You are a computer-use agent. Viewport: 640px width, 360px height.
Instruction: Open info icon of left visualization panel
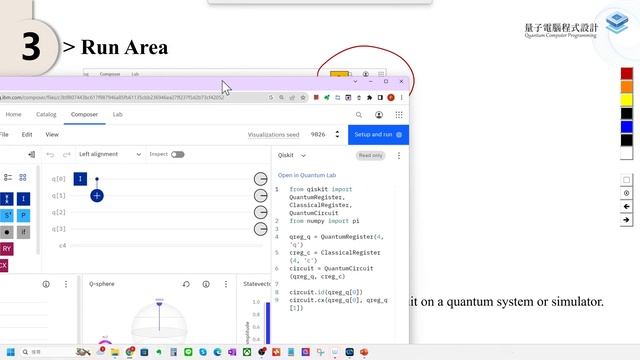point(46,284)
